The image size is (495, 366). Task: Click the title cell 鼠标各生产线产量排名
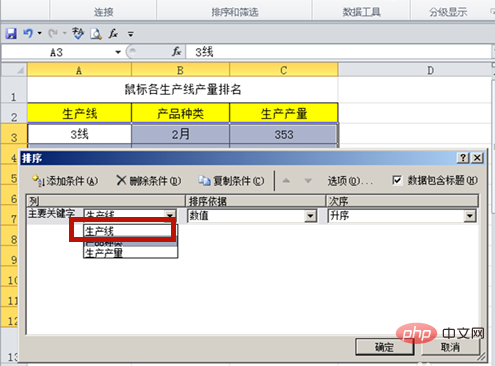183,90
